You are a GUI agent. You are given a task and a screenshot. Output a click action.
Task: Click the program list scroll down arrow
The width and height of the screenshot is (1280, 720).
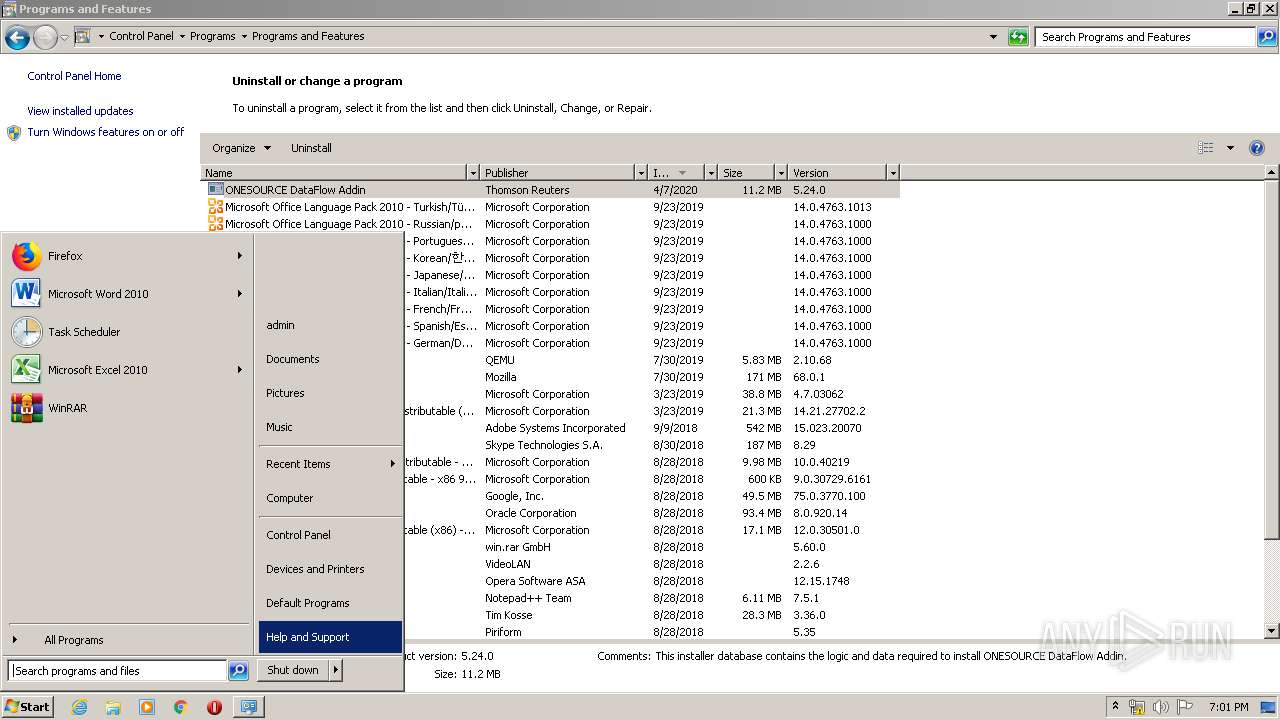[x=1272, y=631]
